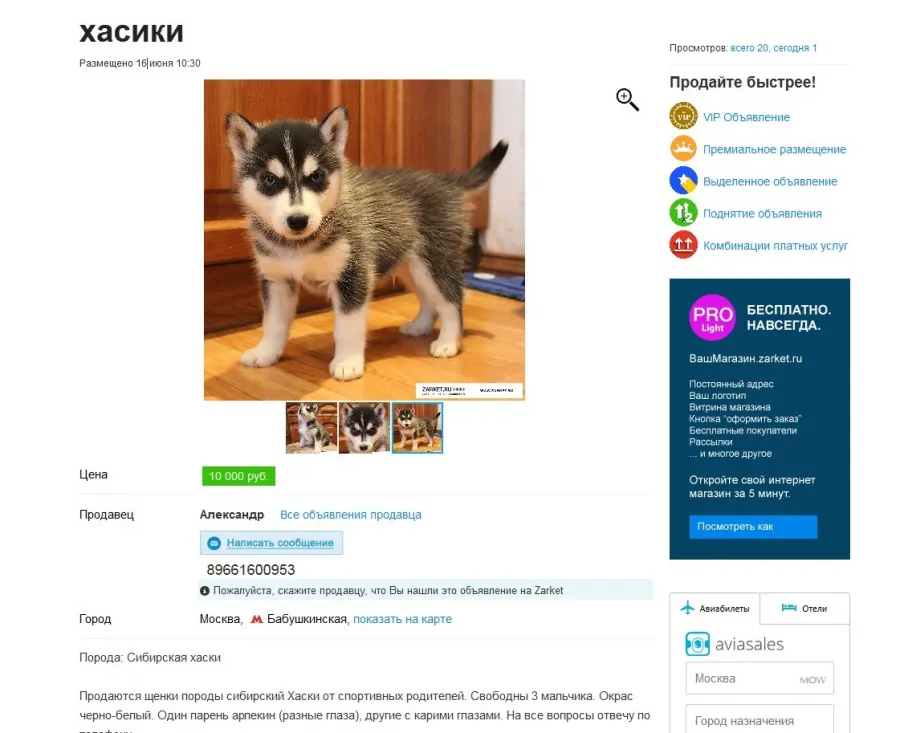Click the red Комбинации платных услуг icon
This screenshot has width=900, height=733.
pos(683,245)
